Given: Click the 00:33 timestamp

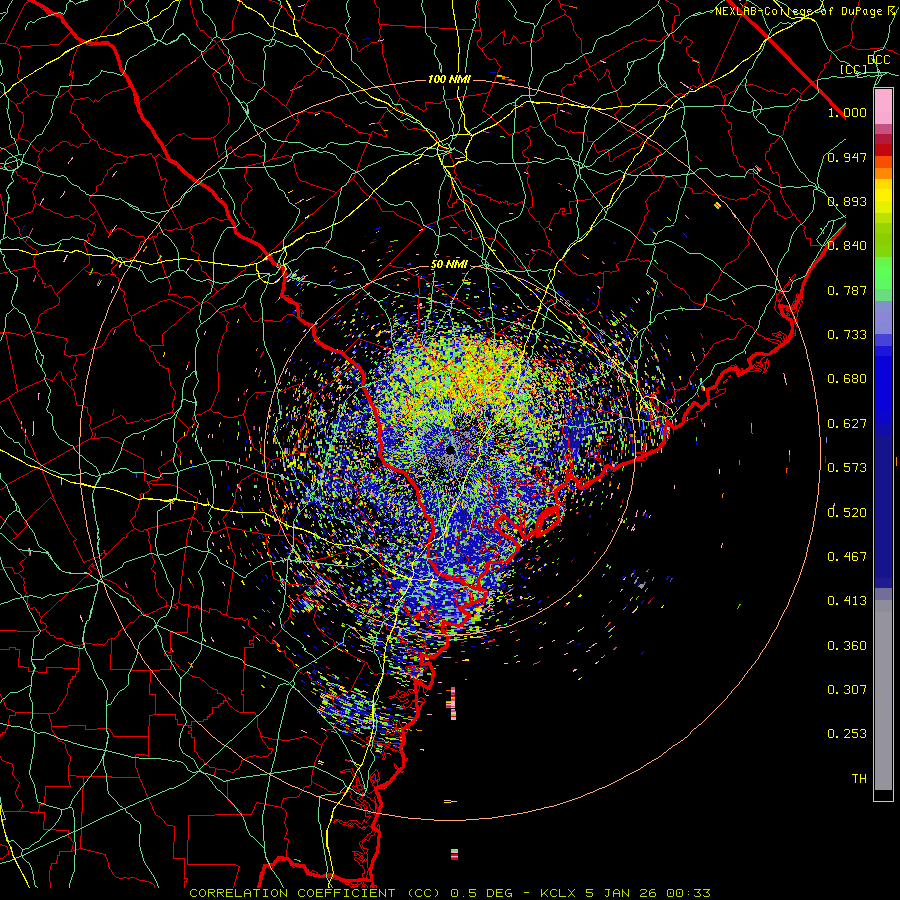Looking at the screenshot, I should click(688, 893).
